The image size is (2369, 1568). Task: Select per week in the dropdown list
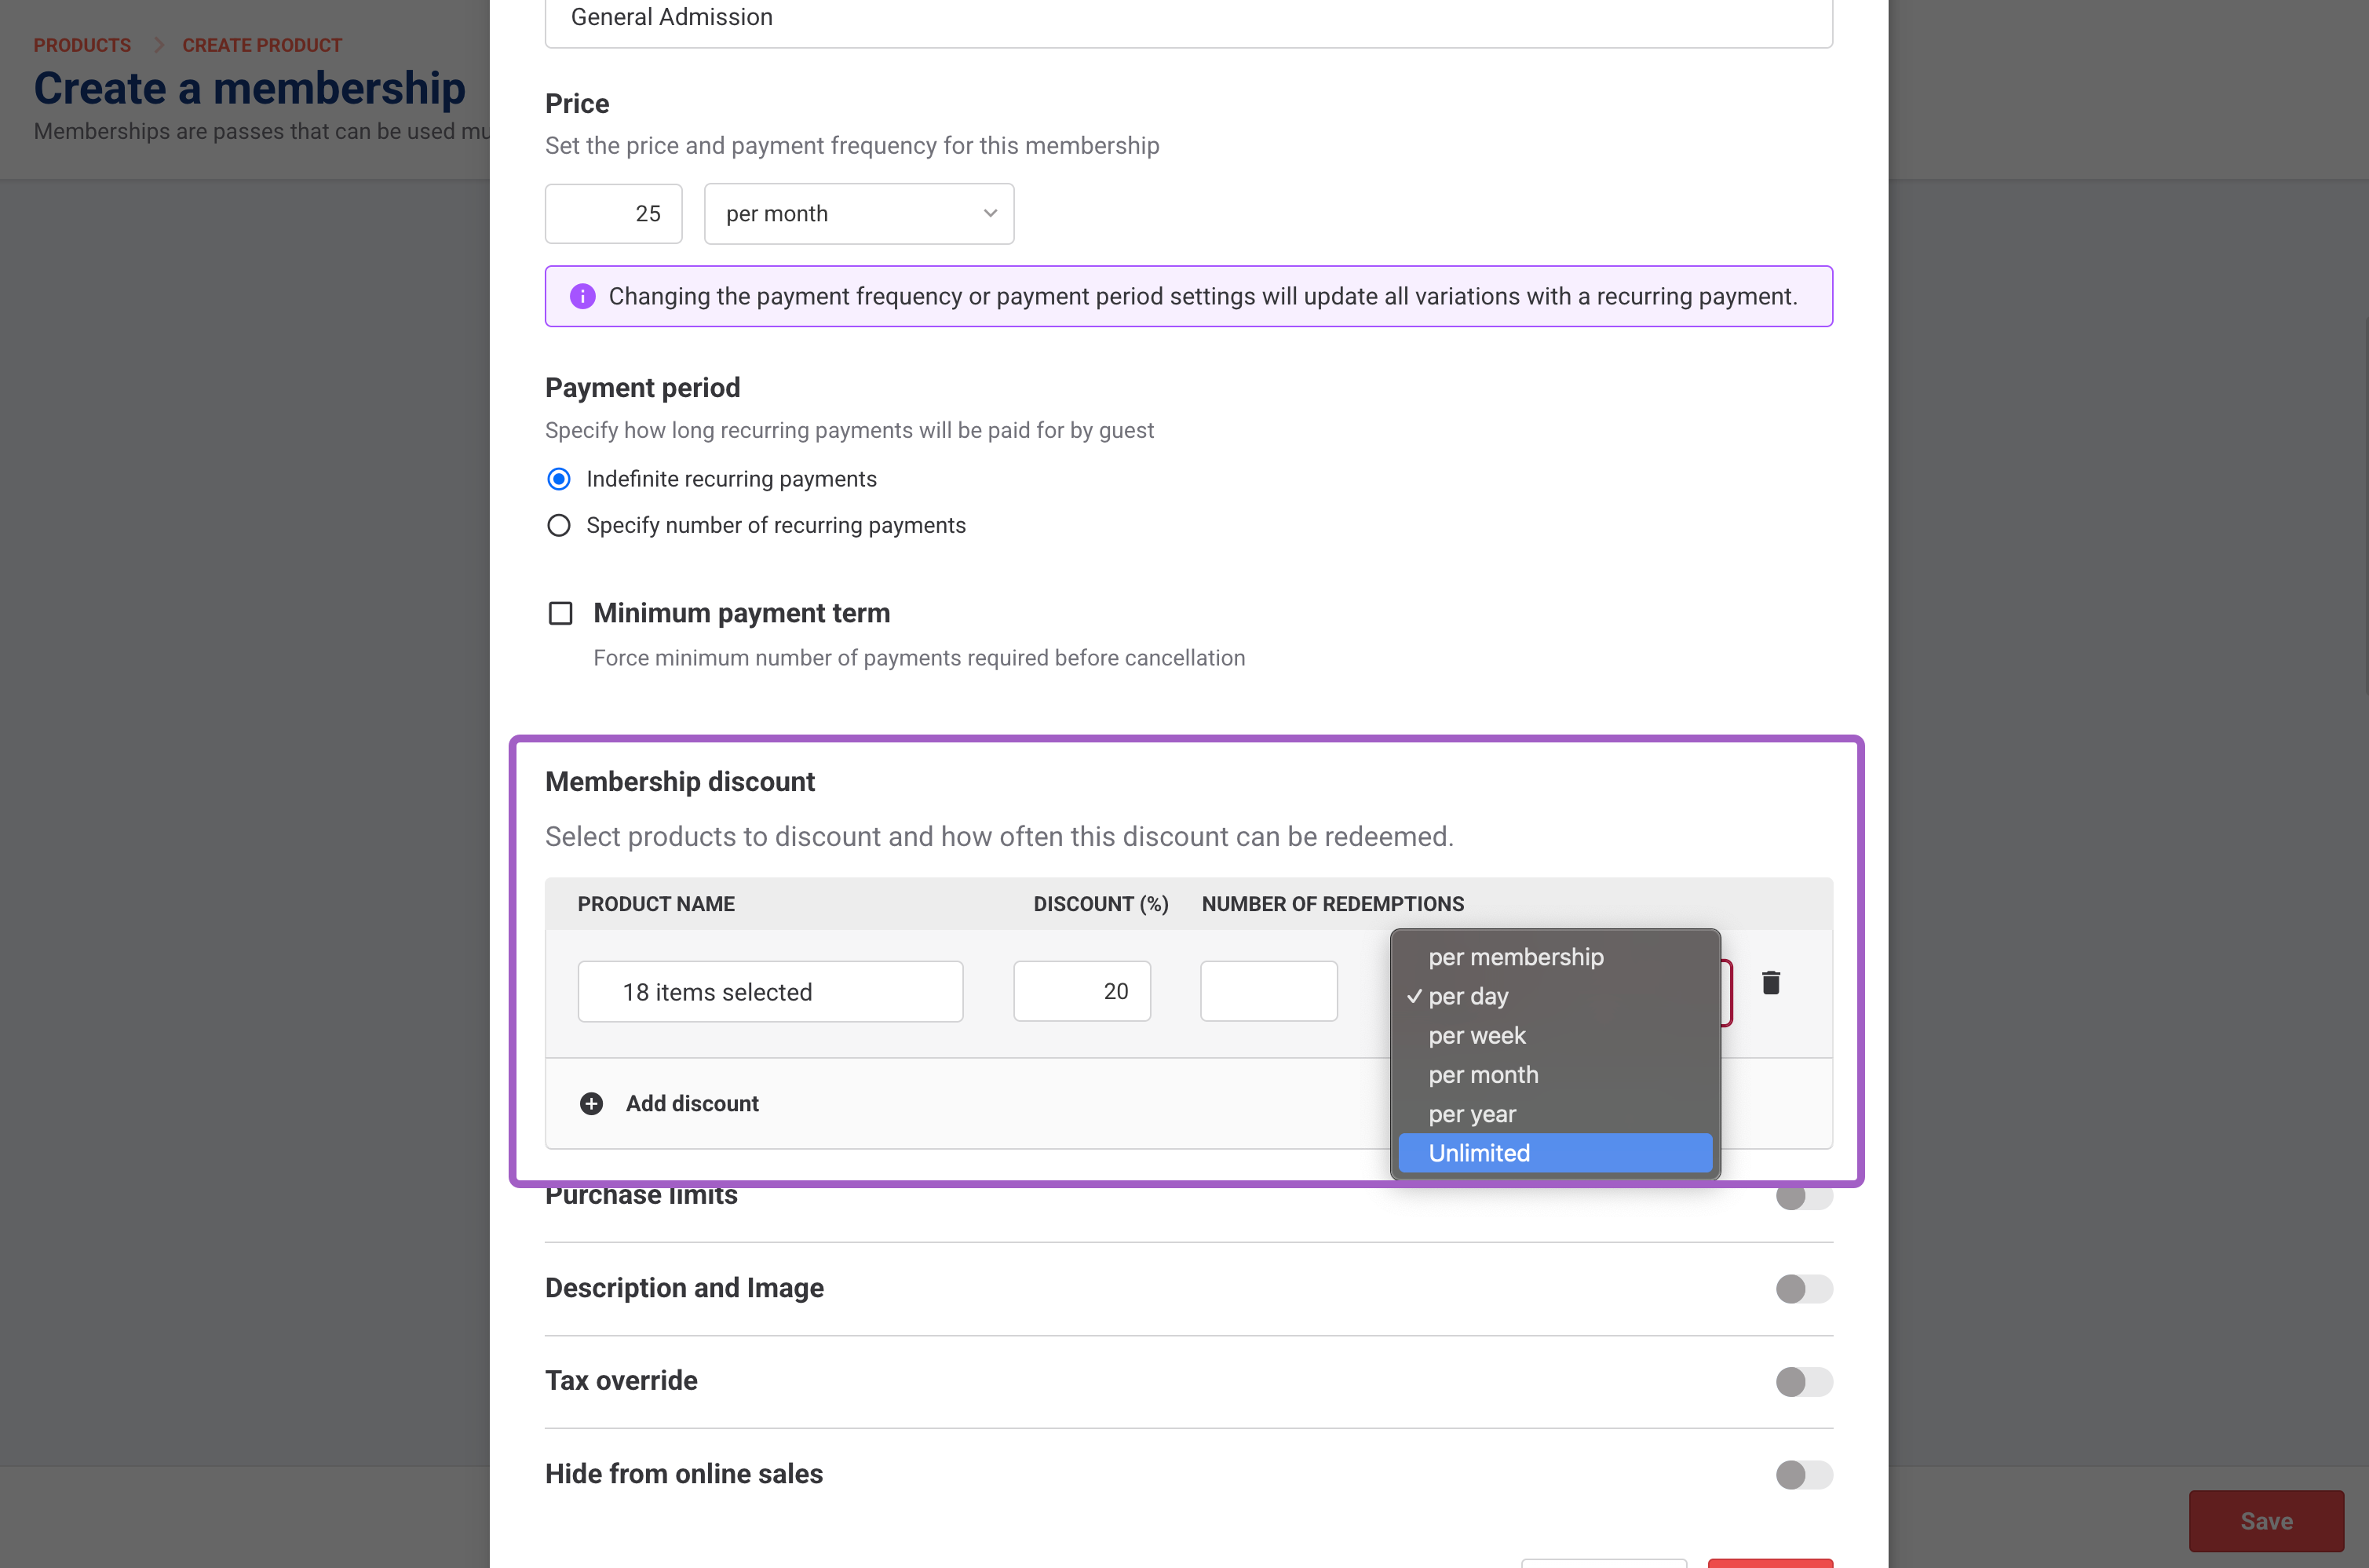coord(1555,1035)
